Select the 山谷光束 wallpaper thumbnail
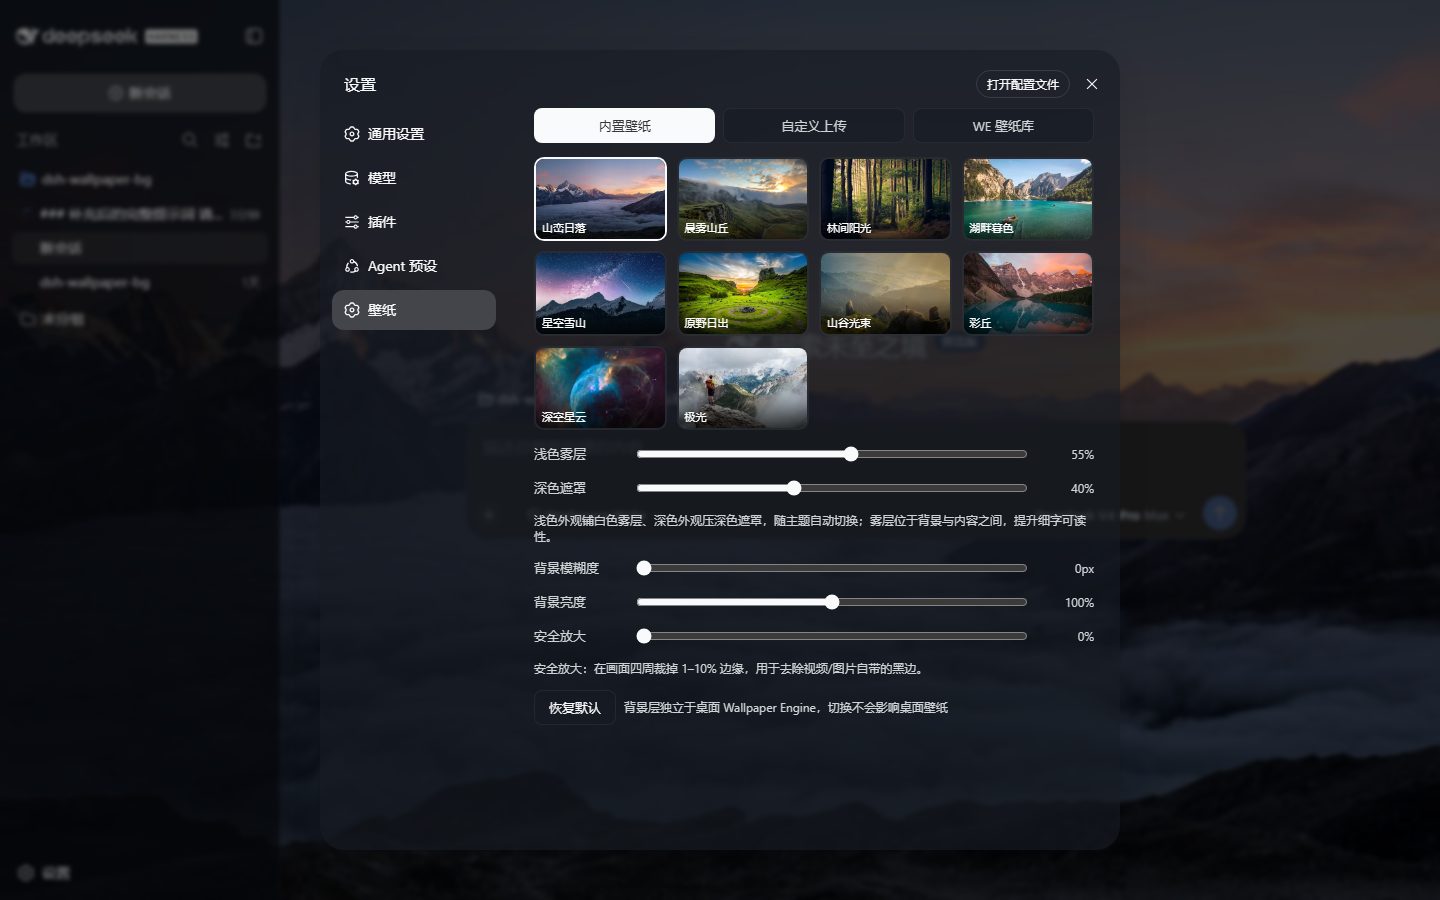 pos(885,293)
